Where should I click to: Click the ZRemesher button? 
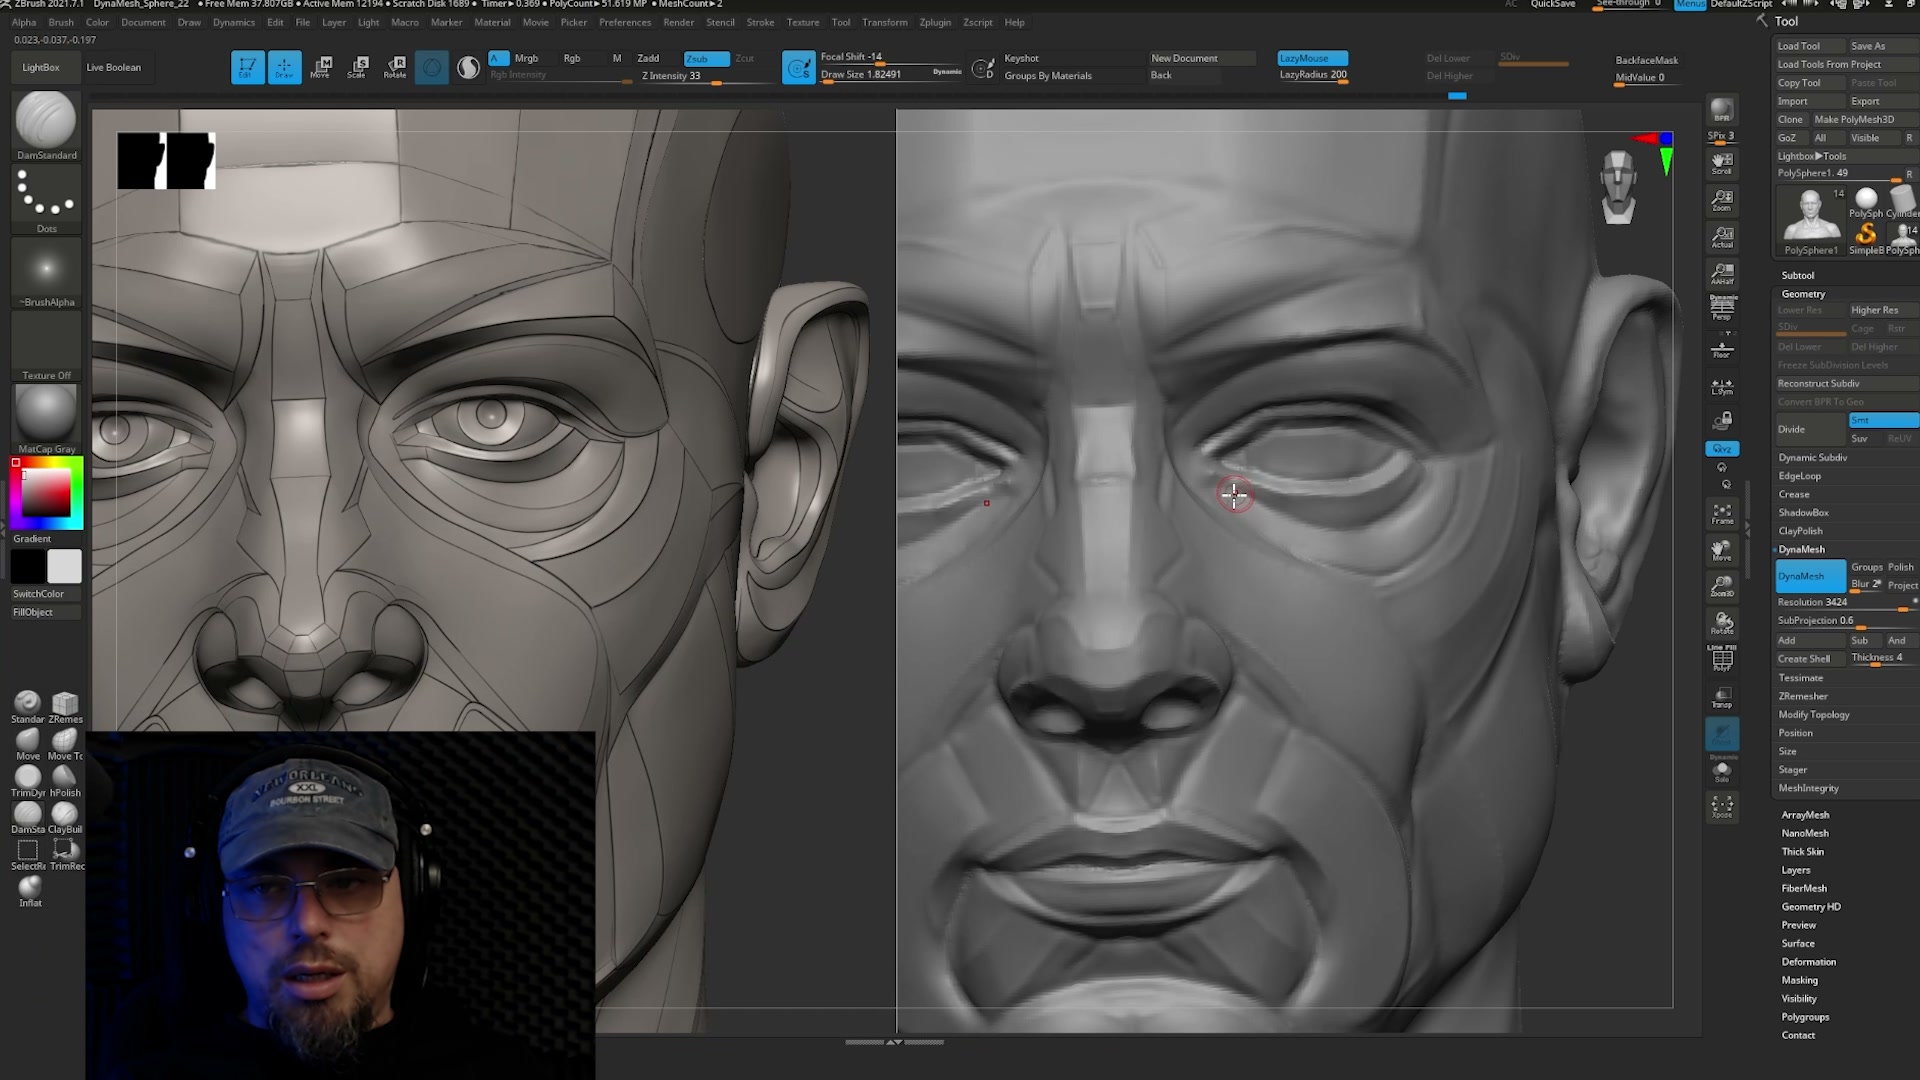pyautogui.click(x=1803, y=696)
